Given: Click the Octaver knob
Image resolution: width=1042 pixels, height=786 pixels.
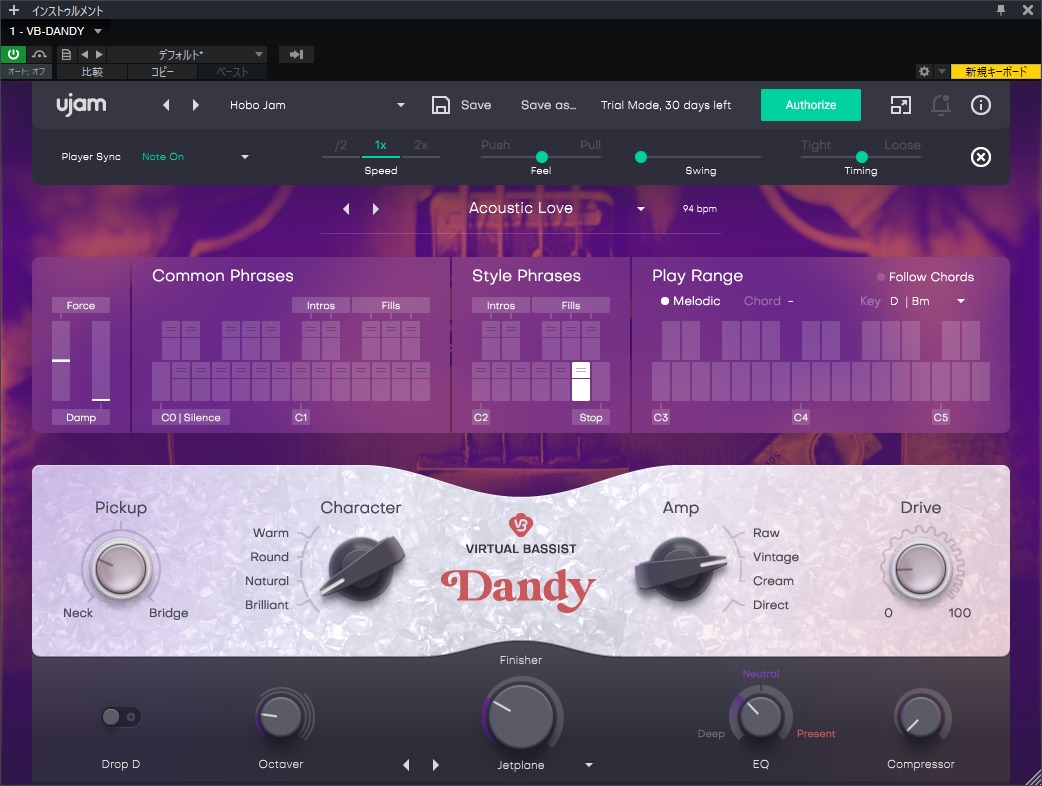Looking at the screenshot, I should 280,716.
